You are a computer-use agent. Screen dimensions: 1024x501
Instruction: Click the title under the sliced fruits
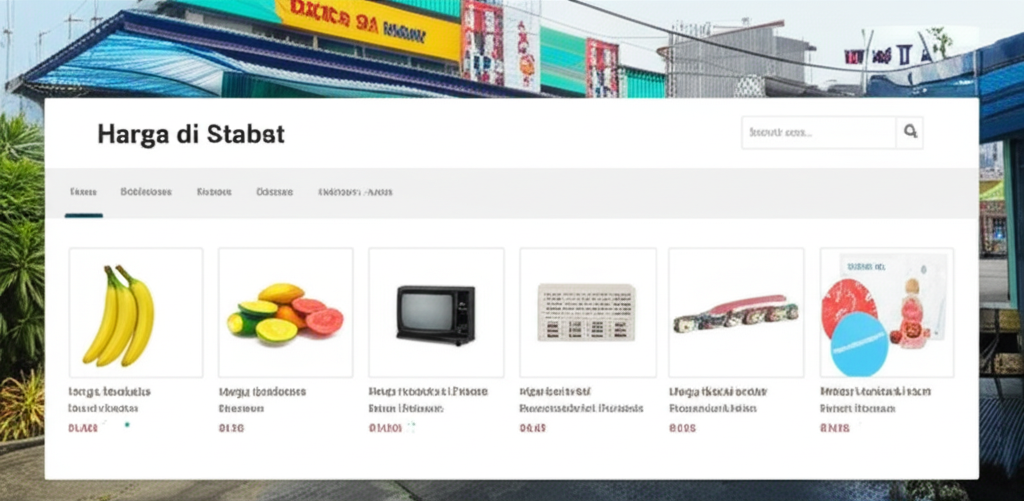click(x=262, y=400)
